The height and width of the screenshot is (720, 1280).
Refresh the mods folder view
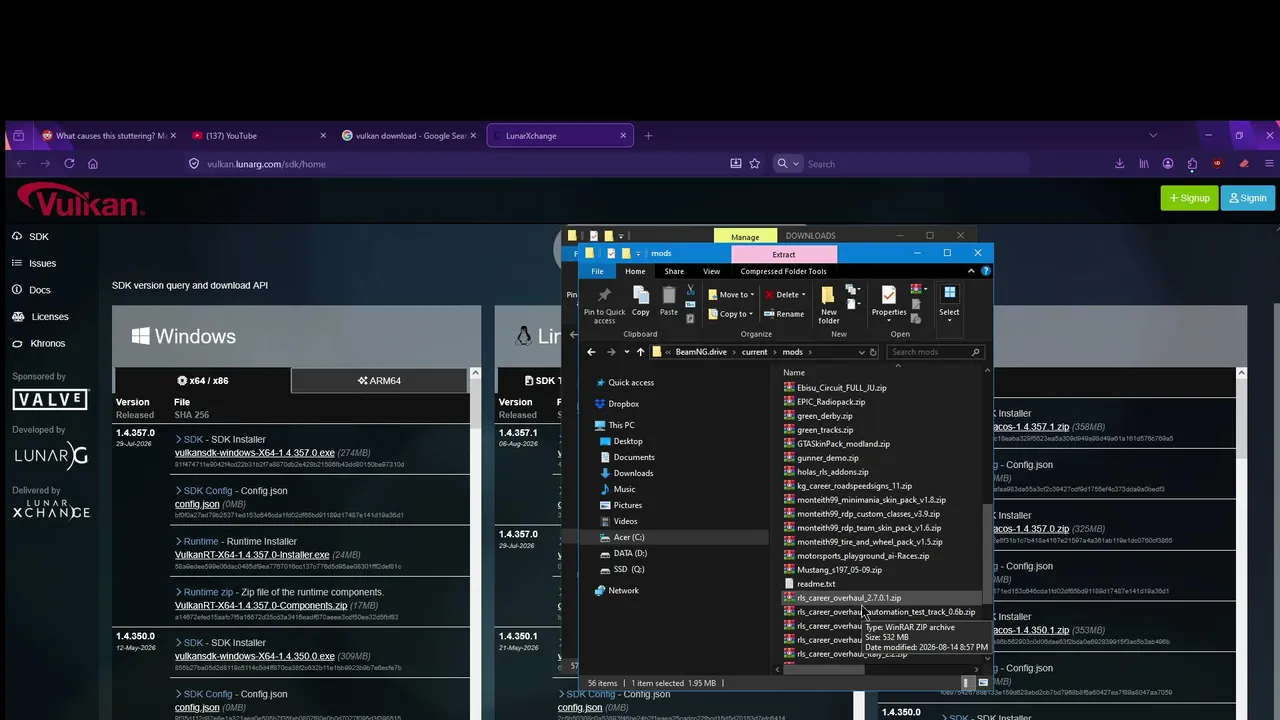[873, 352]
